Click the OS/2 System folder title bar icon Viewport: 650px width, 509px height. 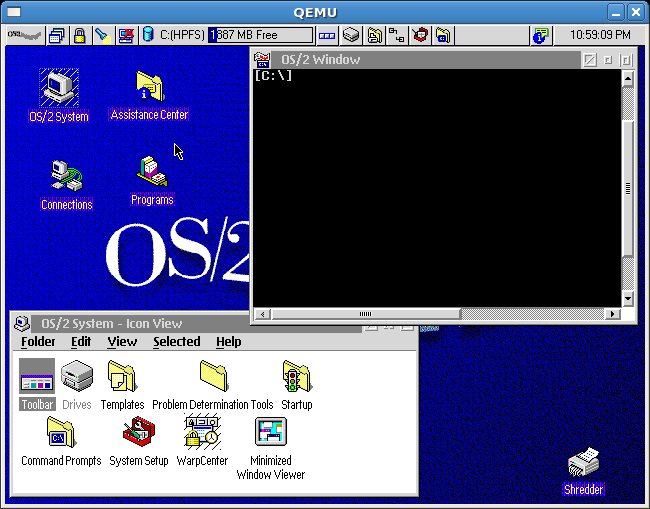[x=22, y=323]
